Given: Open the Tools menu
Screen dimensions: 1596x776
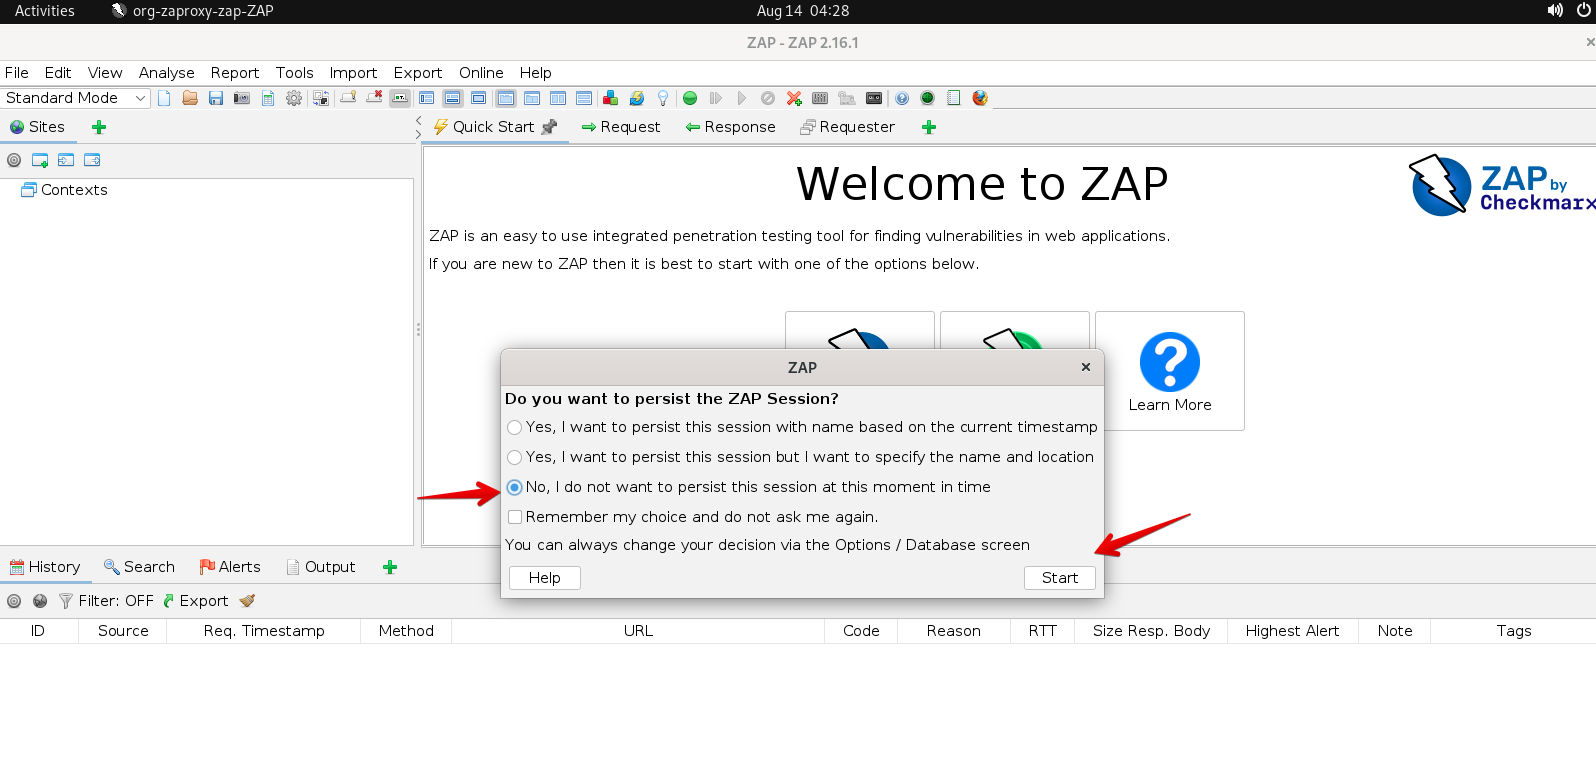Looking at the screenshot, I should pyautogui.click(x=294, y=73).
